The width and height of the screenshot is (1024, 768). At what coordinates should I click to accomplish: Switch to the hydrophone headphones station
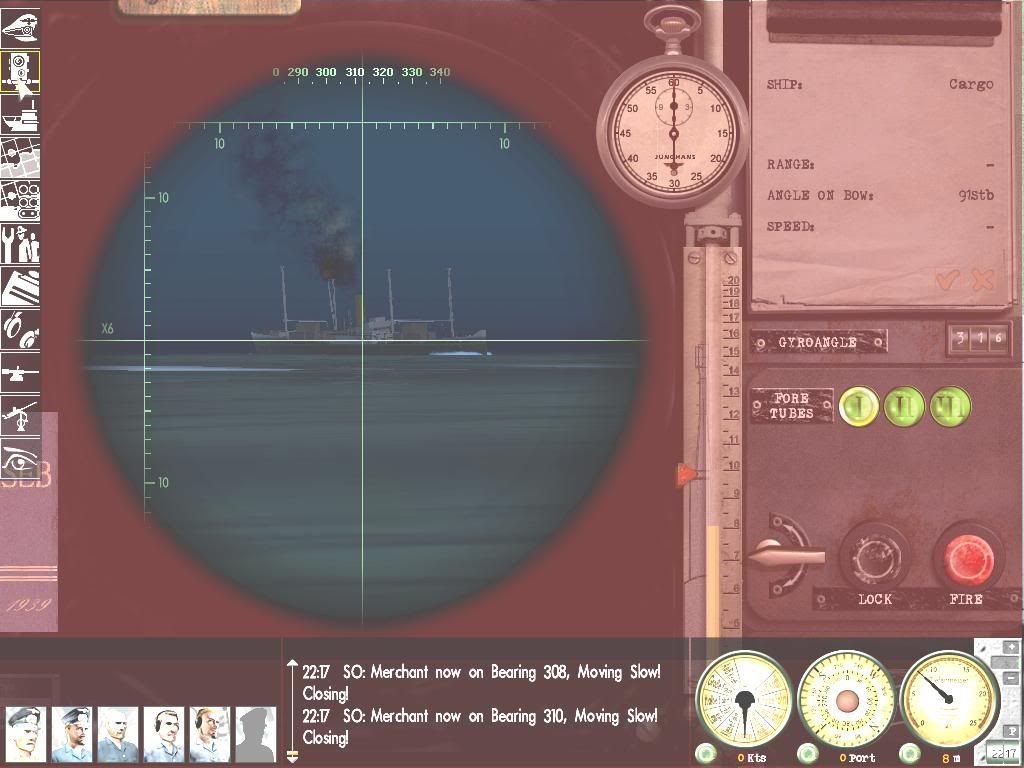[x=20, y=330]
